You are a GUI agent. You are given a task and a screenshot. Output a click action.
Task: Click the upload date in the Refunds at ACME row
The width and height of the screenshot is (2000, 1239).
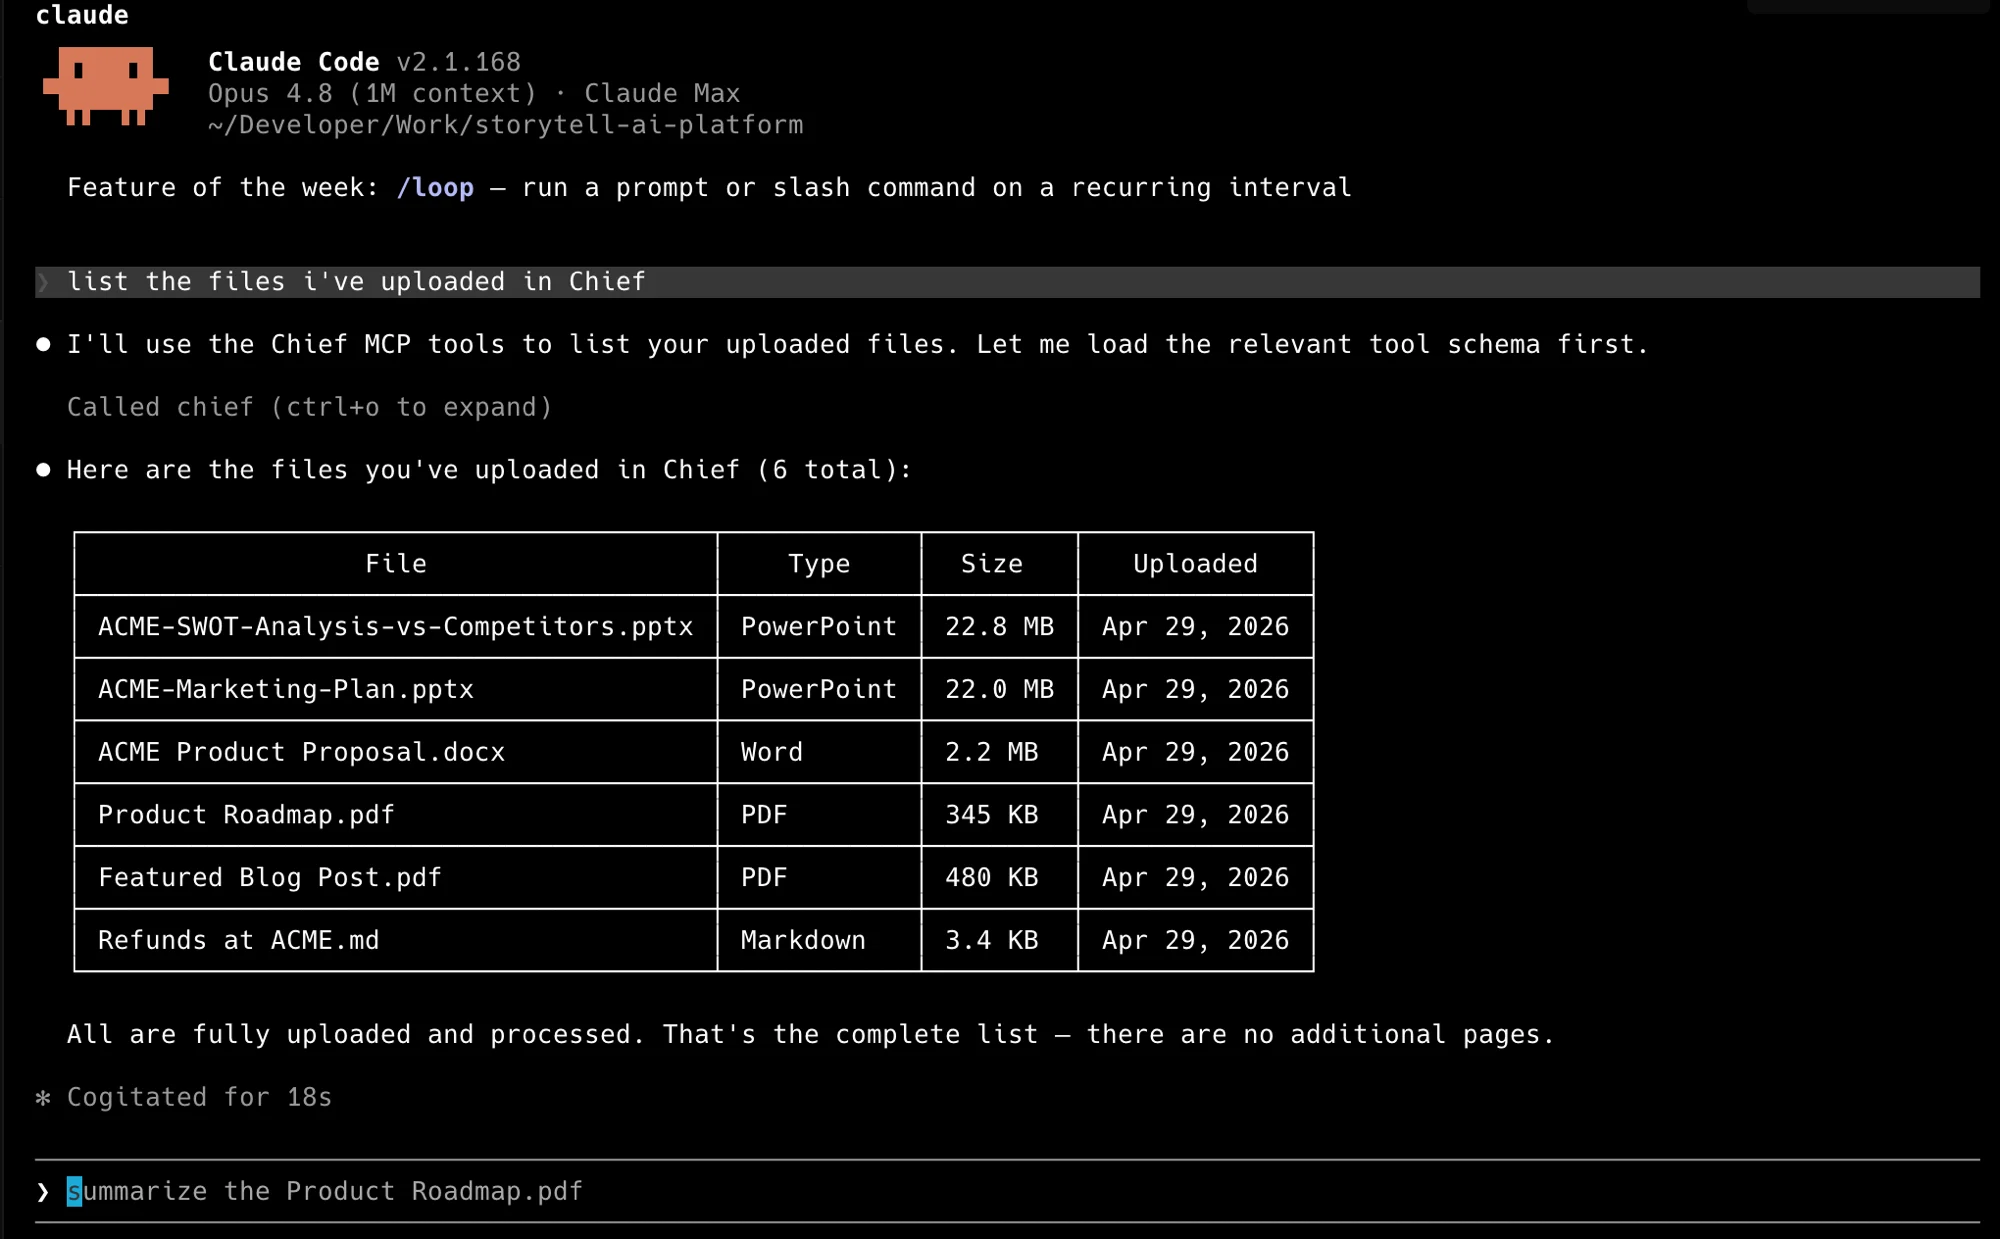tap(1195, 941)
